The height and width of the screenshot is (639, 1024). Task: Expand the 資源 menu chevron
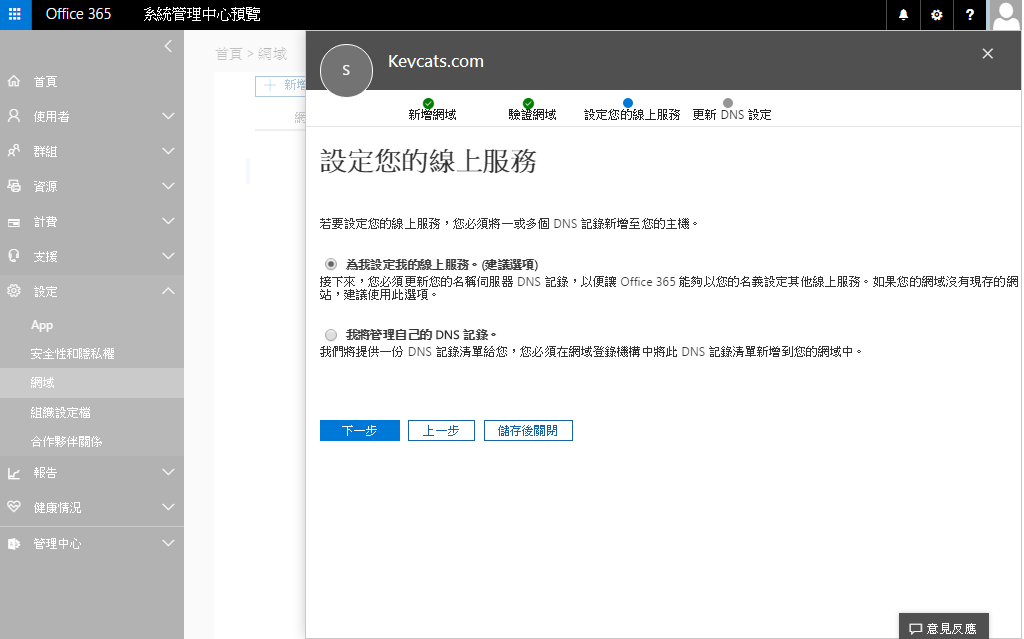pyautogui.click(x=168, y=186)
